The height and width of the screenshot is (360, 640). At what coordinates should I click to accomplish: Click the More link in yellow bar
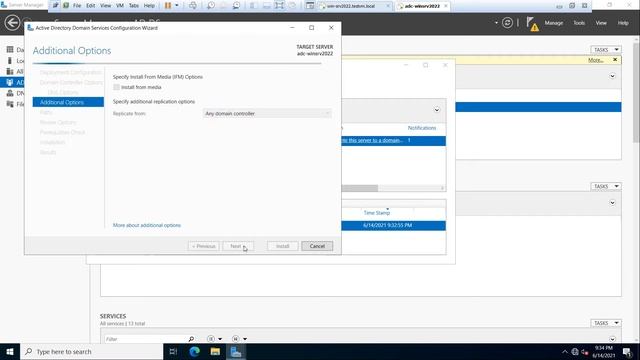[x=596, y=60]
